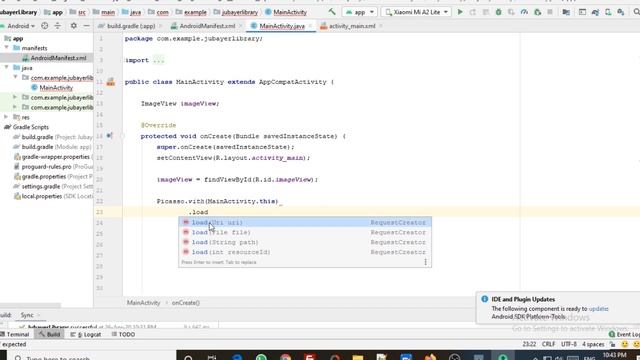Screen dimensions: 640x360
Task: Click the Build tool window button
Action: point(50,334)
